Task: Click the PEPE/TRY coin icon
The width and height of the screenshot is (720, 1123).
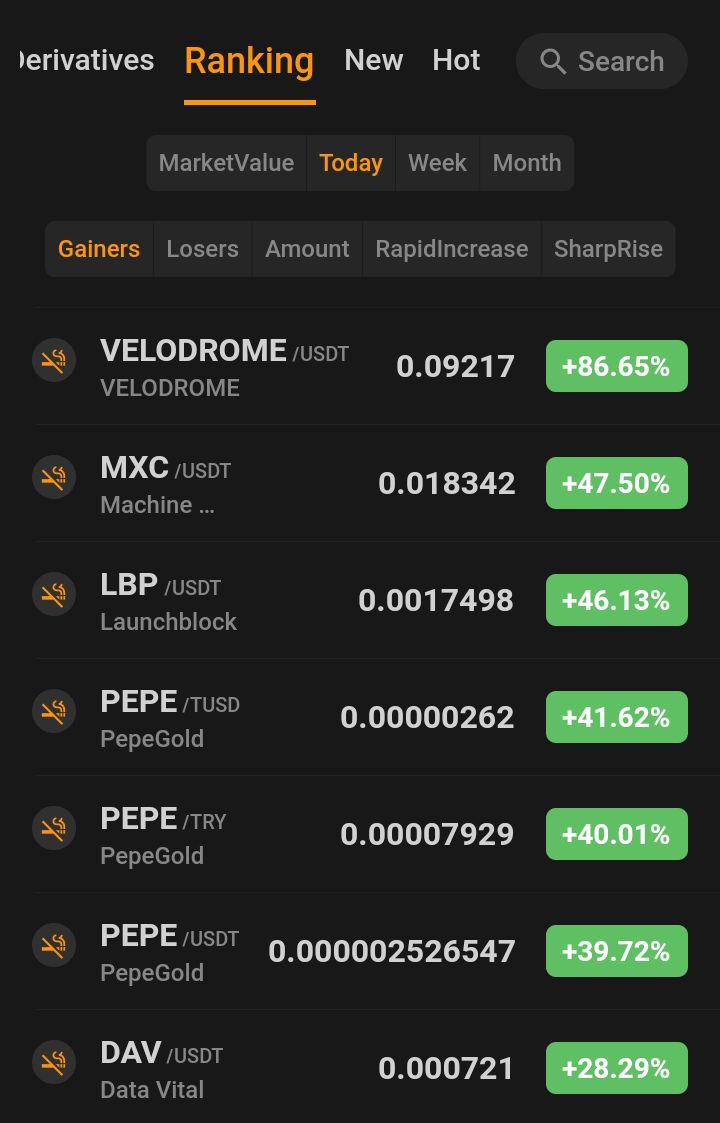Action: tap(54, 828)
